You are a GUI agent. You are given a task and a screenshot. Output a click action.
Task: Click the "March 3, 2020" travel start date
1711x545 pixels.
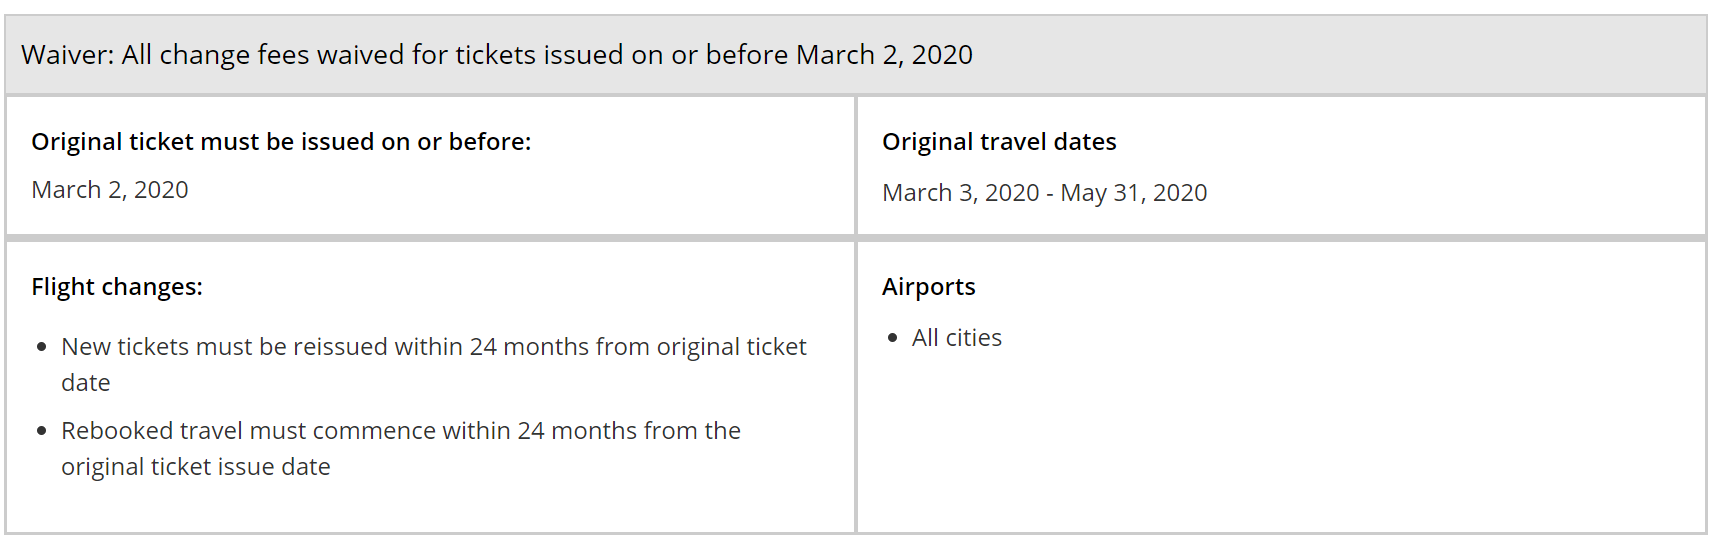960,193
